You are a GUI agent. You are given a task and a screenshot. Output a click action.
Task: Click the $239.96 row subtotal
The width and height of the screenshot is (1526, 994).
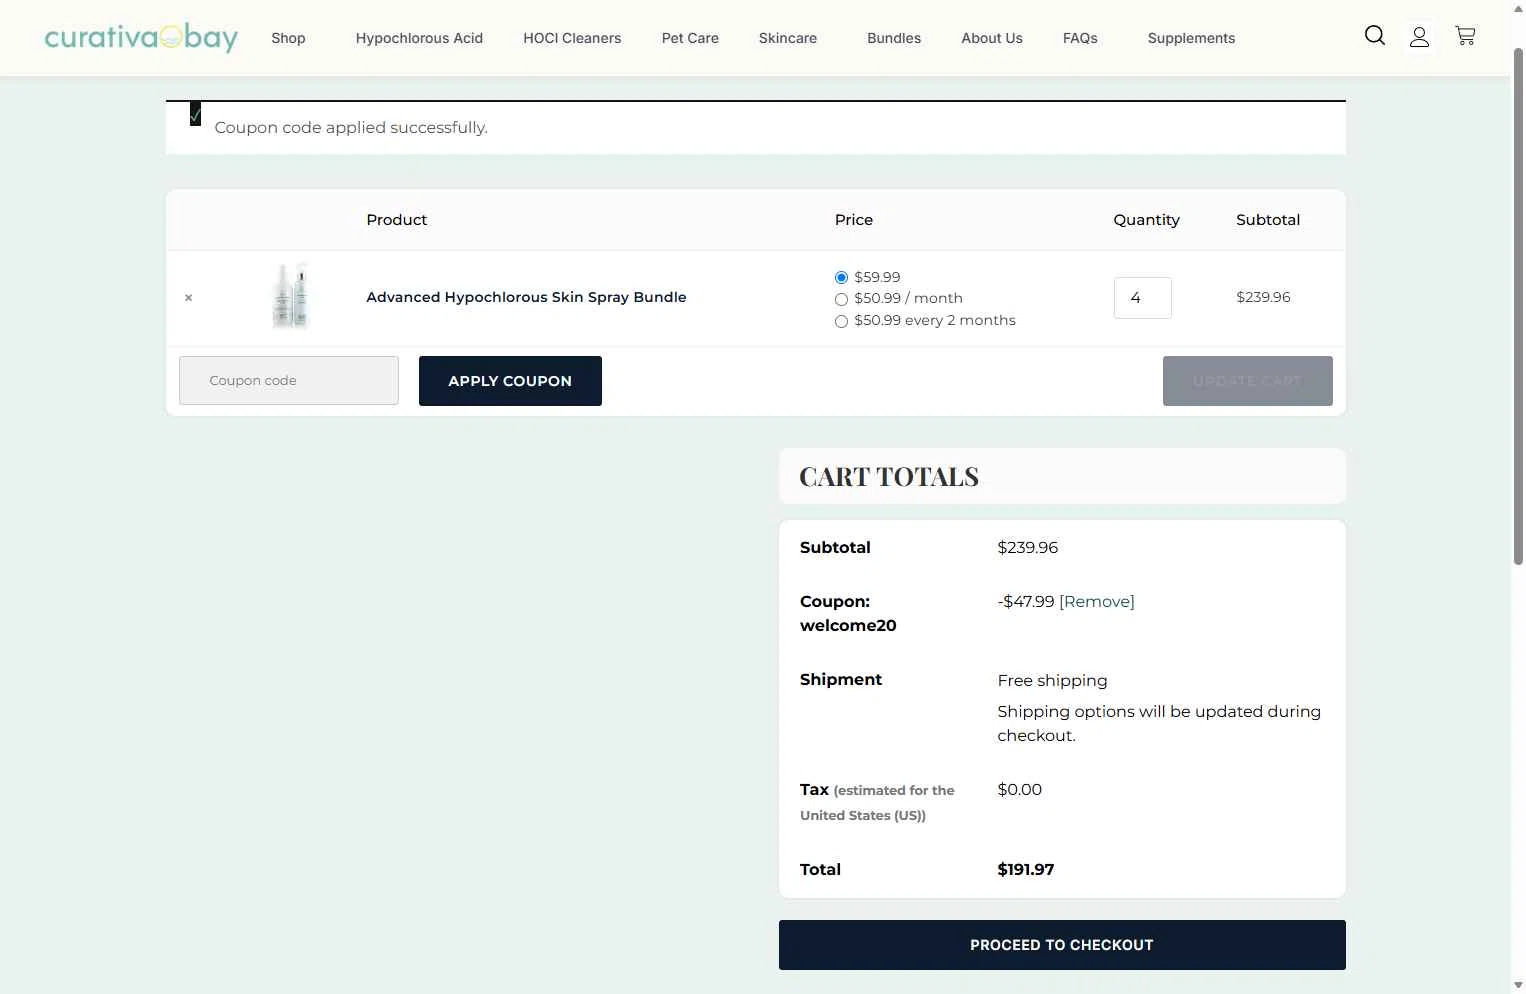pyautogui.click(x=1263, y=297)
